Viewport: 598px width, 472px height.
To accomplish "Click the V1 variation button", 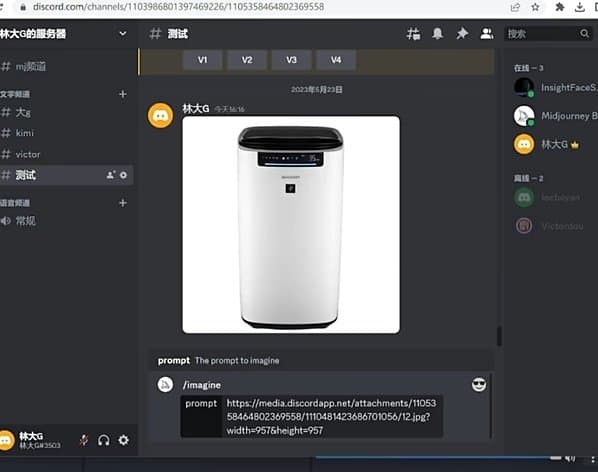I will 203,60.
